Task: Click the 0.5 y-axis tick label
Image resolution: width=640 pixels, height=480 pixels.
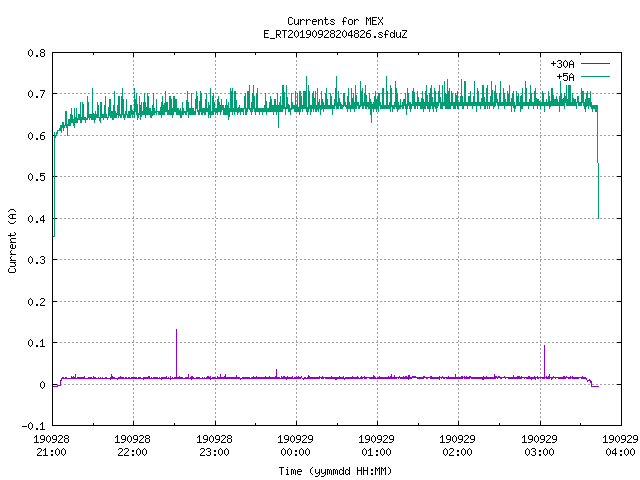Action: [x=36, y=177]
